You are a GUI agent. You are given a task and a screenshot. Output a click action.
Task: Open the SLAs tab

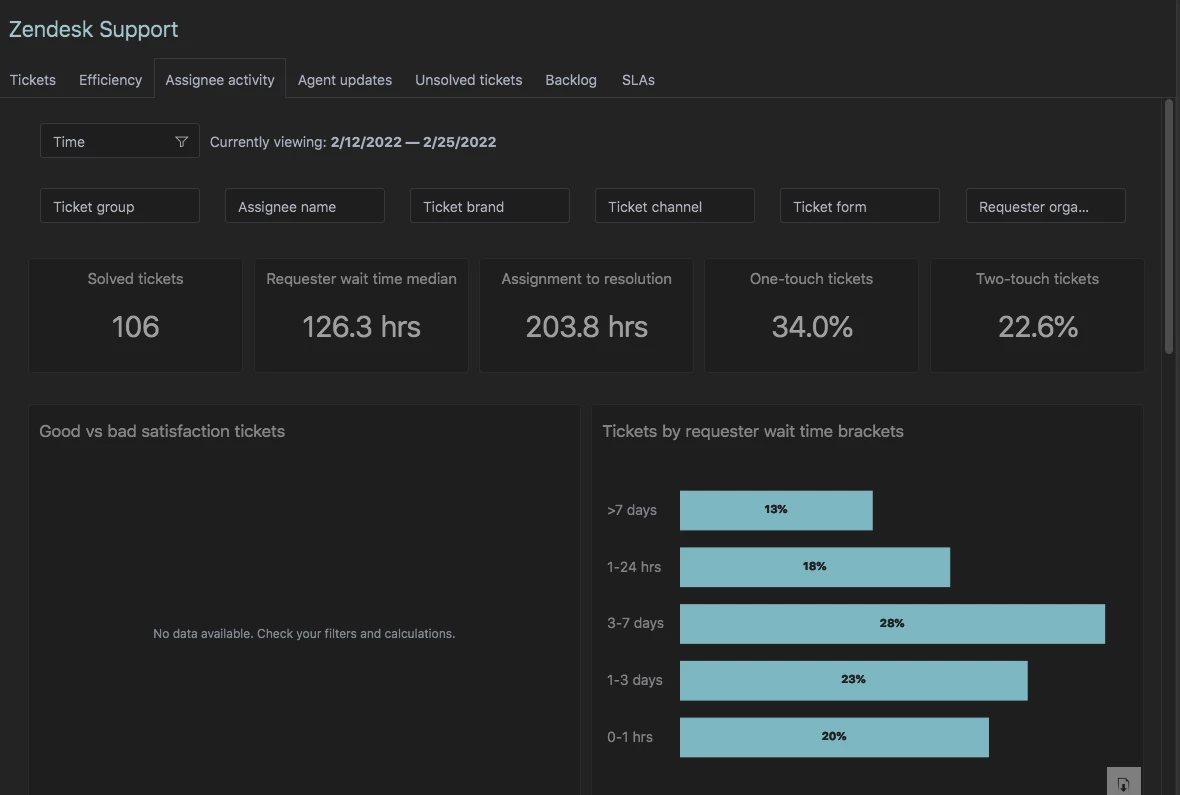(638, 80)
